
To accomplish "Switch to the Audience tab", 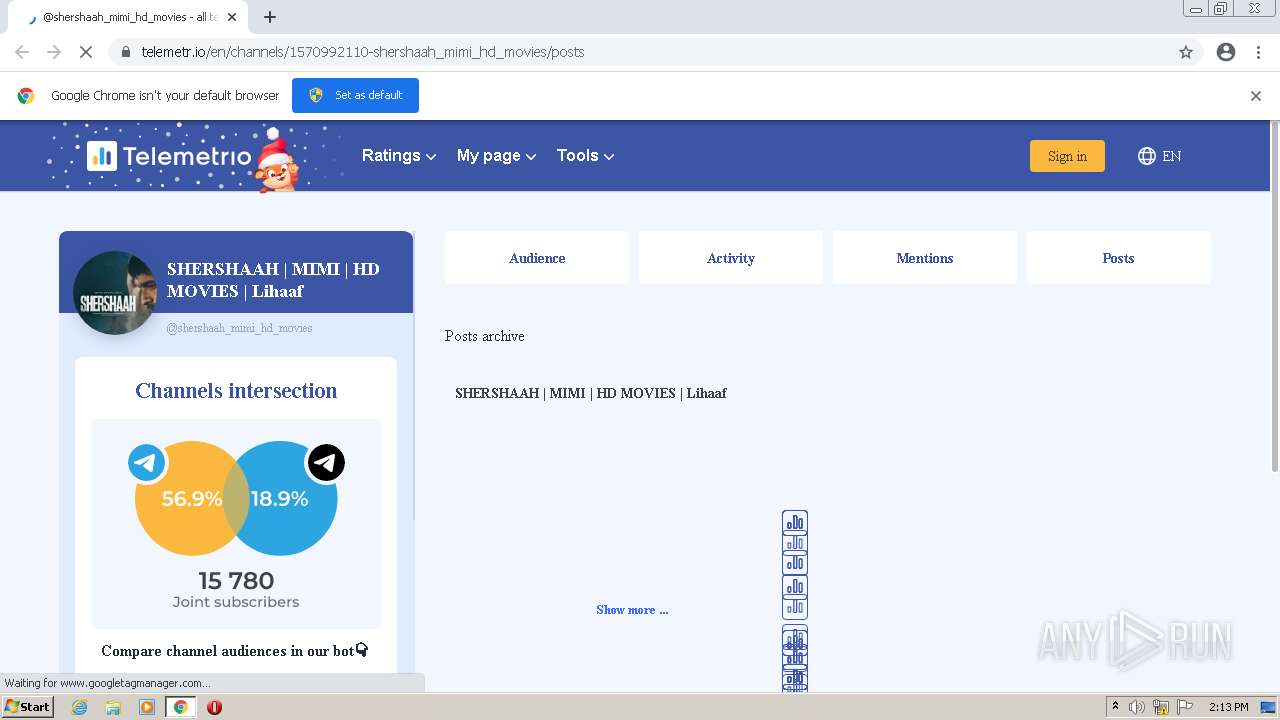I will pos(537,258).
